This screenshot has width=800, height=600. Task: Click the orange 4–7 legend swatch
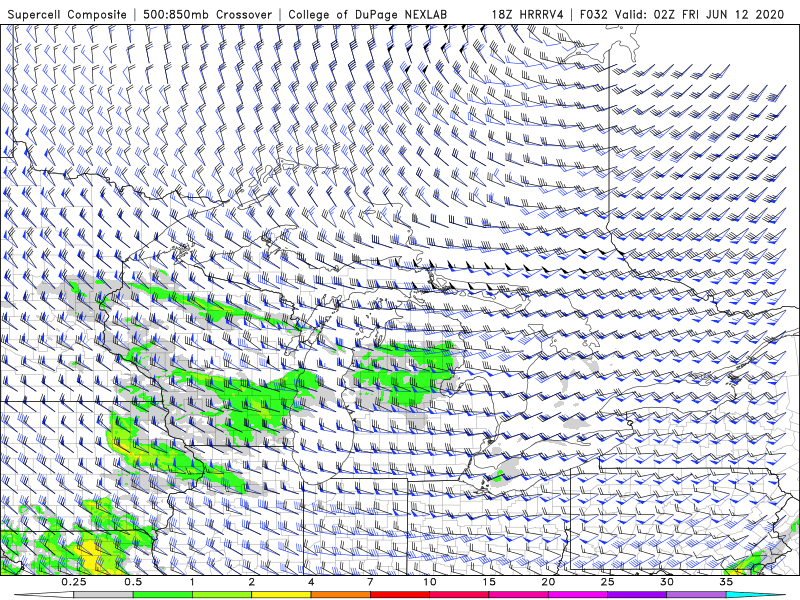tap(340, 595)
